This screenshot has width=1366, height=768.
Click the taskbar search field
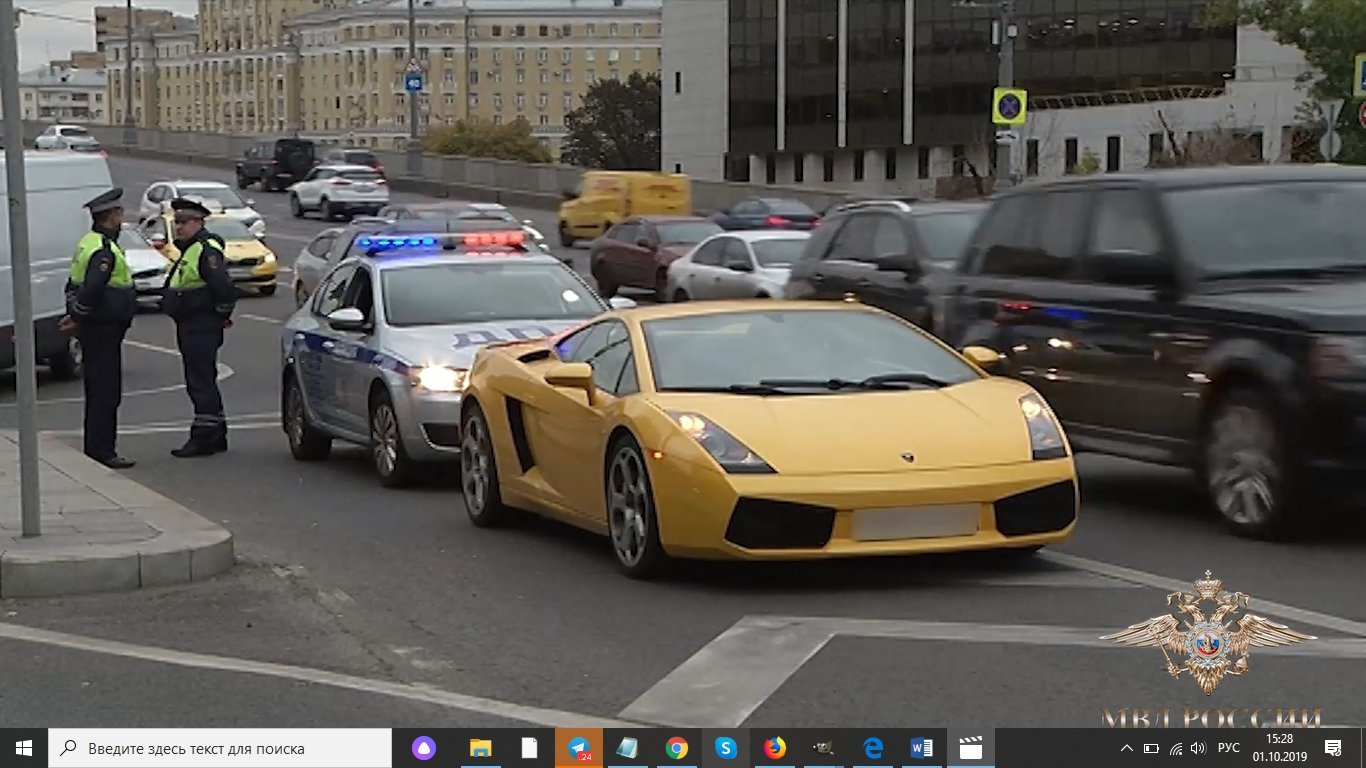(x=220, y=748)
